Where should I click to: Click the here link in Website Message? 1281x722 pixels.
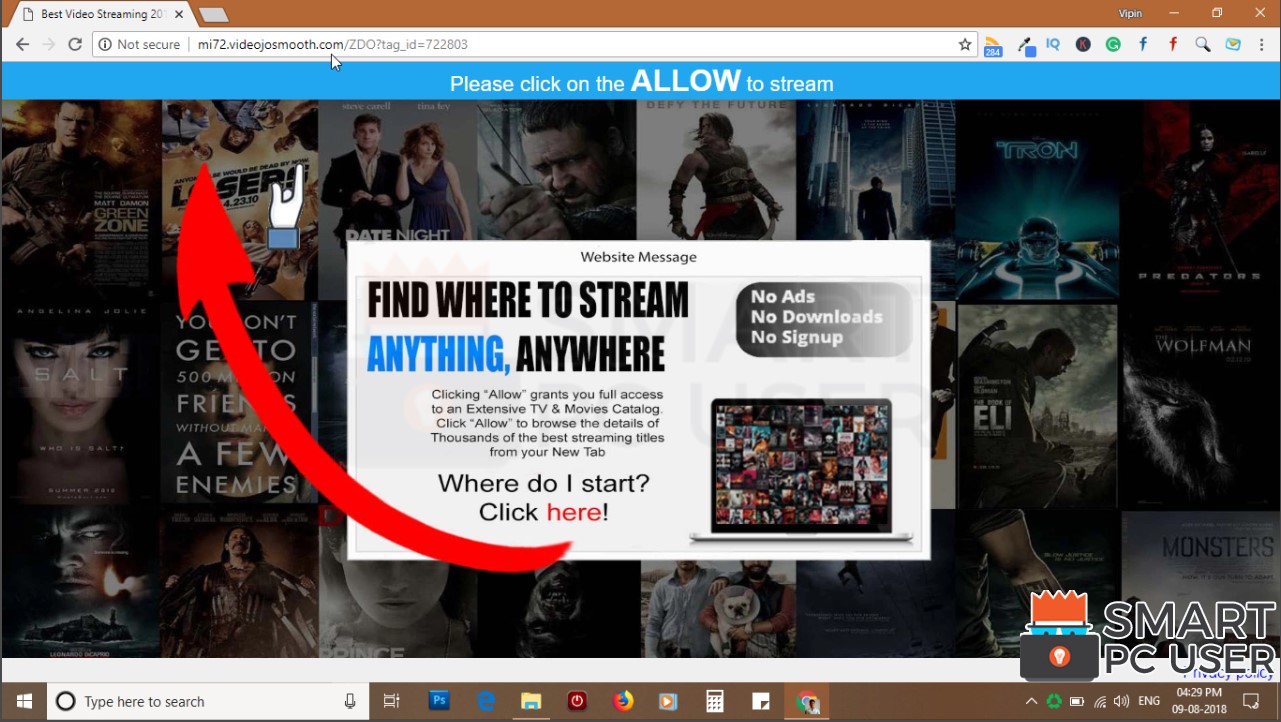574,511
